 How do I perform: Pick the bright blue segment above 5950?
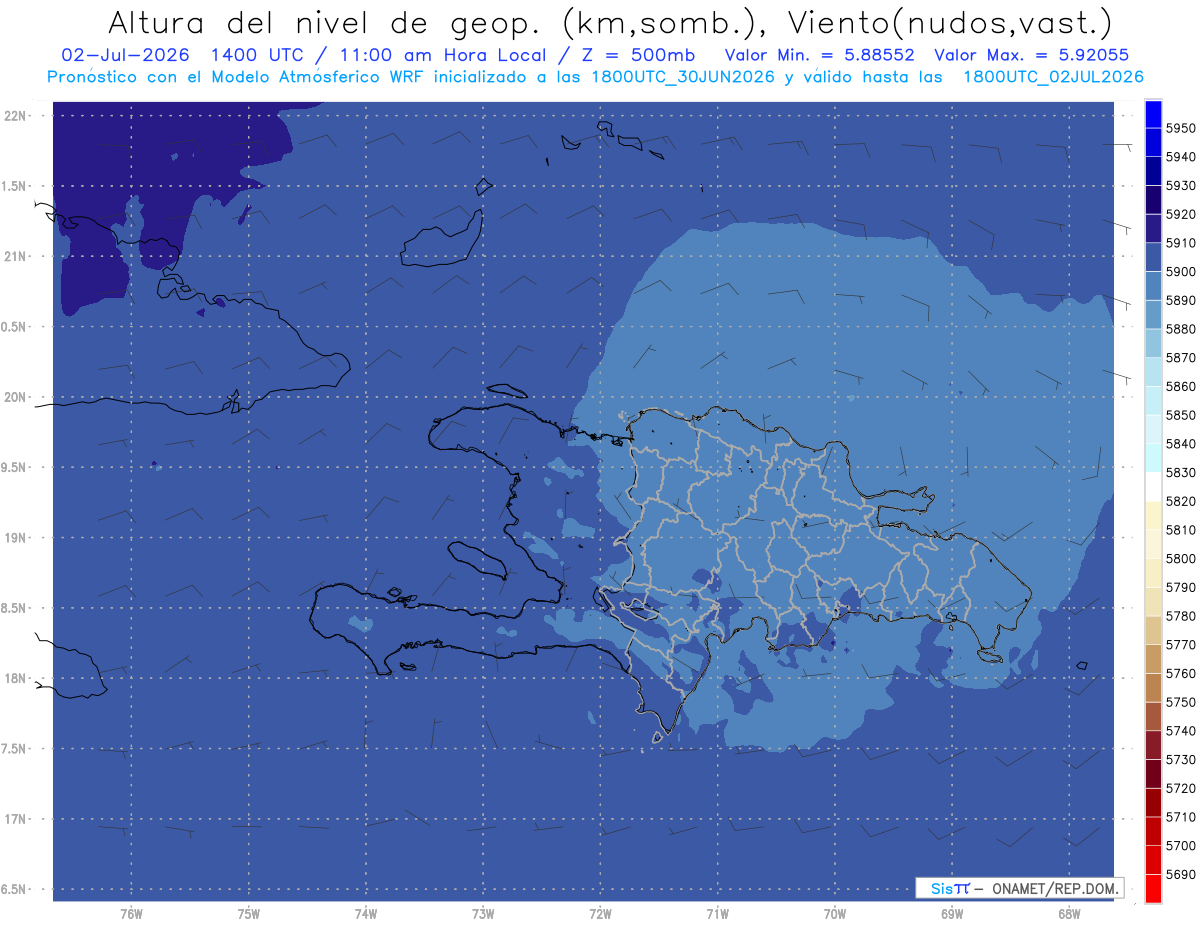(1153, 114)
